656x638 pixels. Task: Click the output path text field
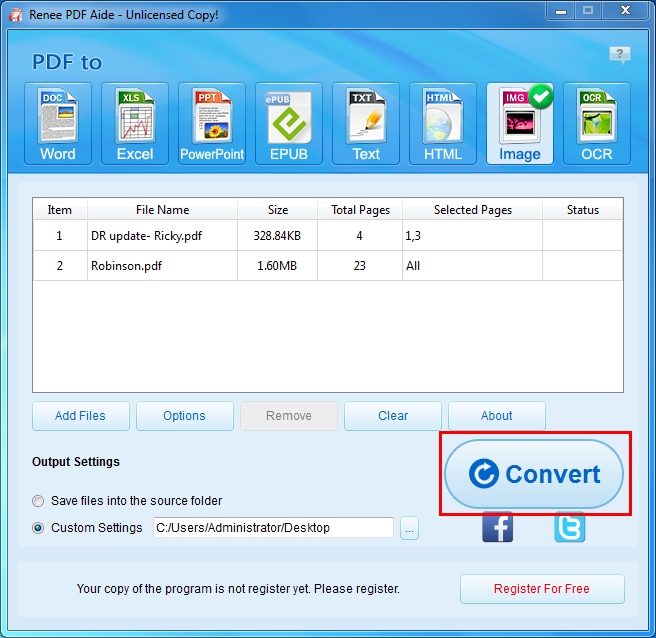tap(272, 528)
